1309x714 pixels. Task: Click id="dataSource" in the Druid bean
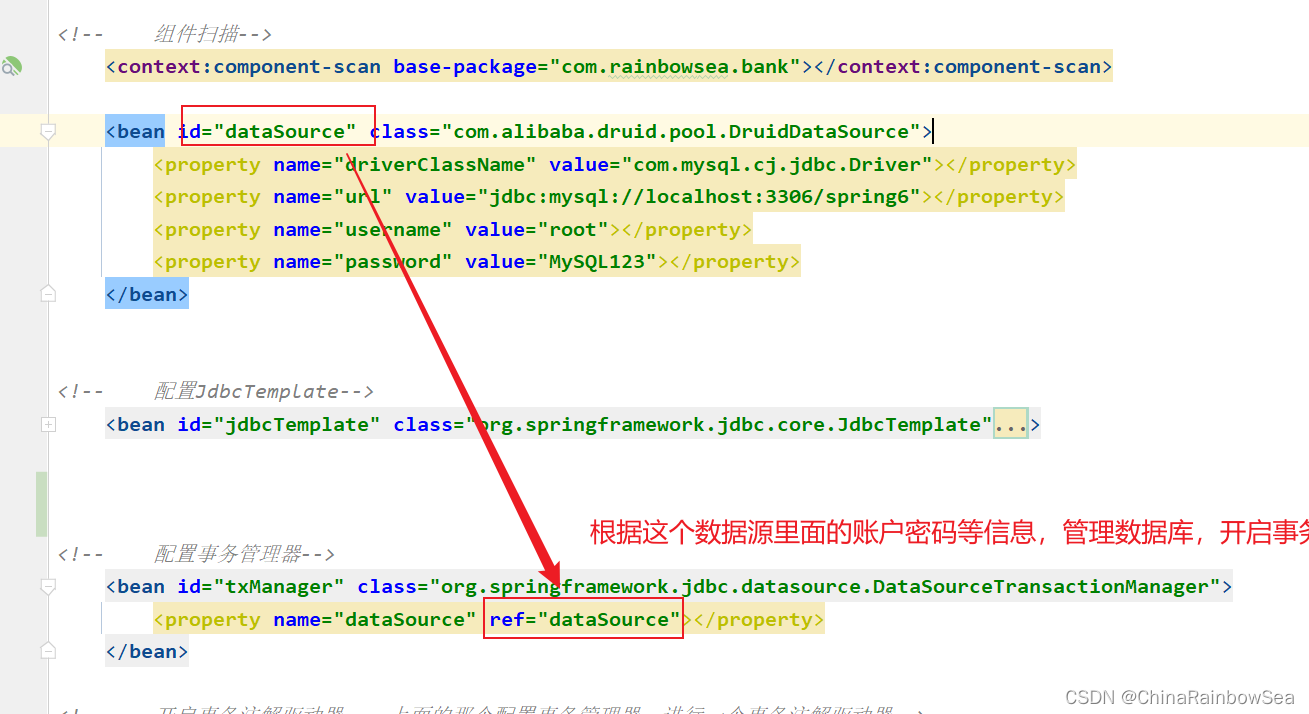click(267, 131)
